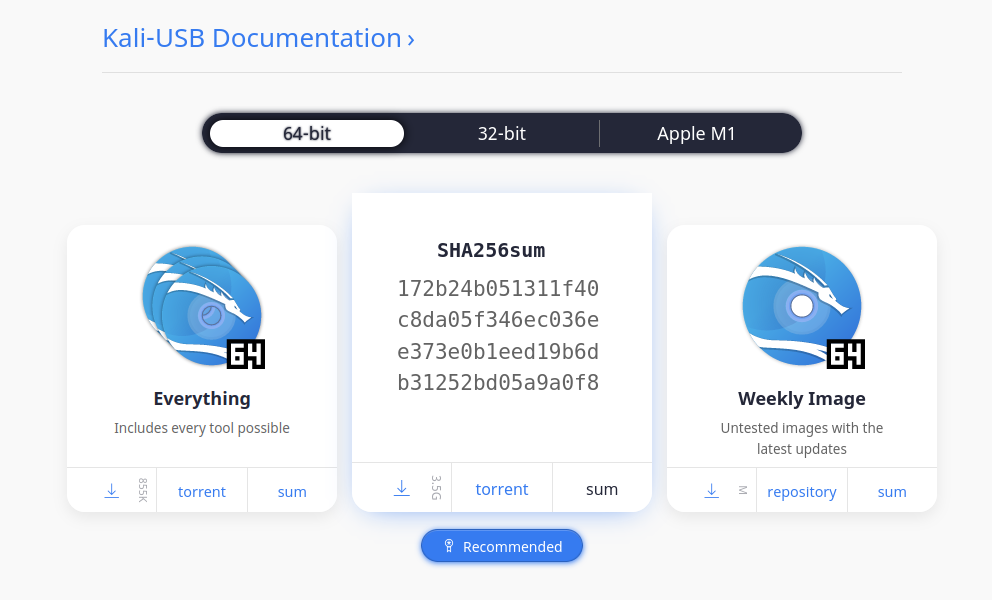Click 'Untested images with the latest updates' text
The width and height of the screenshot is (992, 600).
click(x=802, y=439)
